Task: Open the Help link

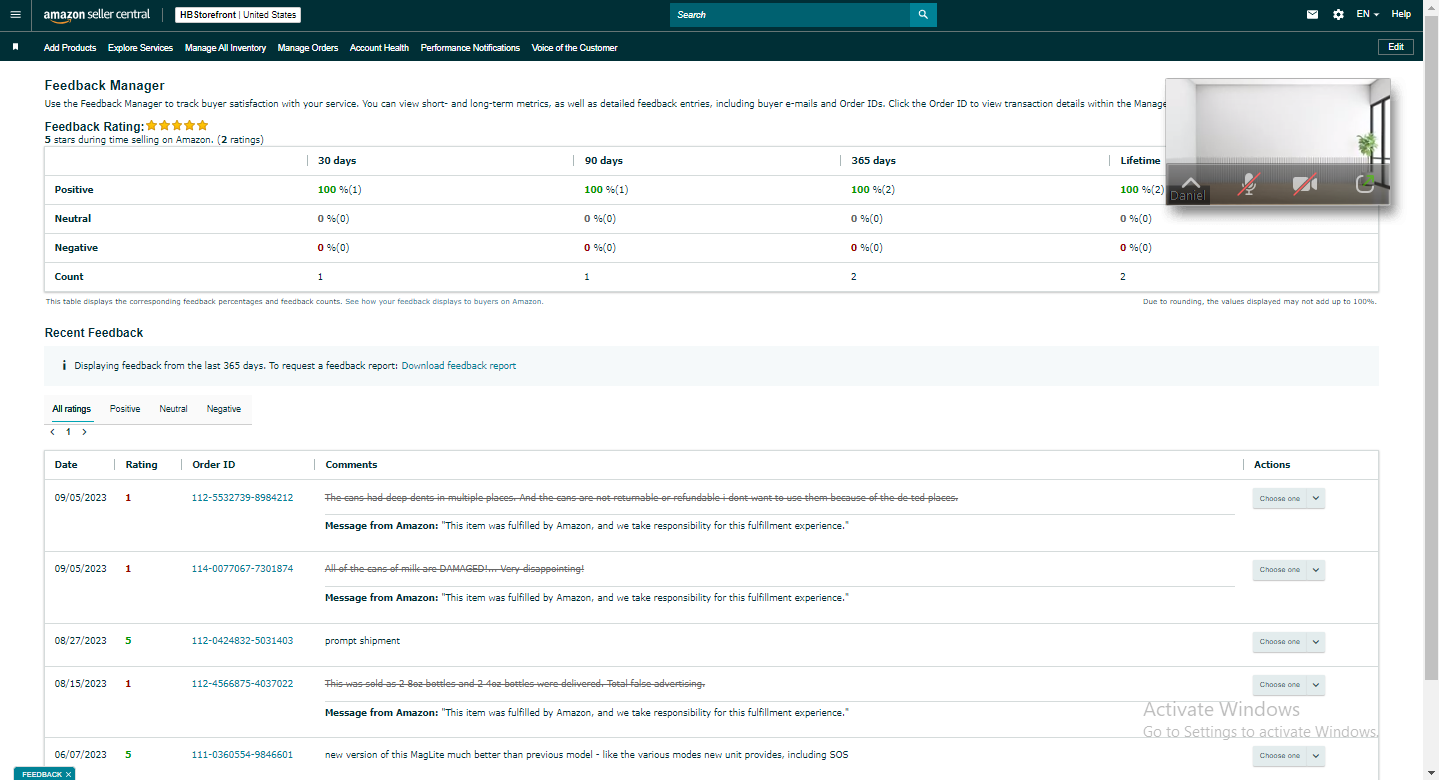Action: click(x=1401, y=15)
